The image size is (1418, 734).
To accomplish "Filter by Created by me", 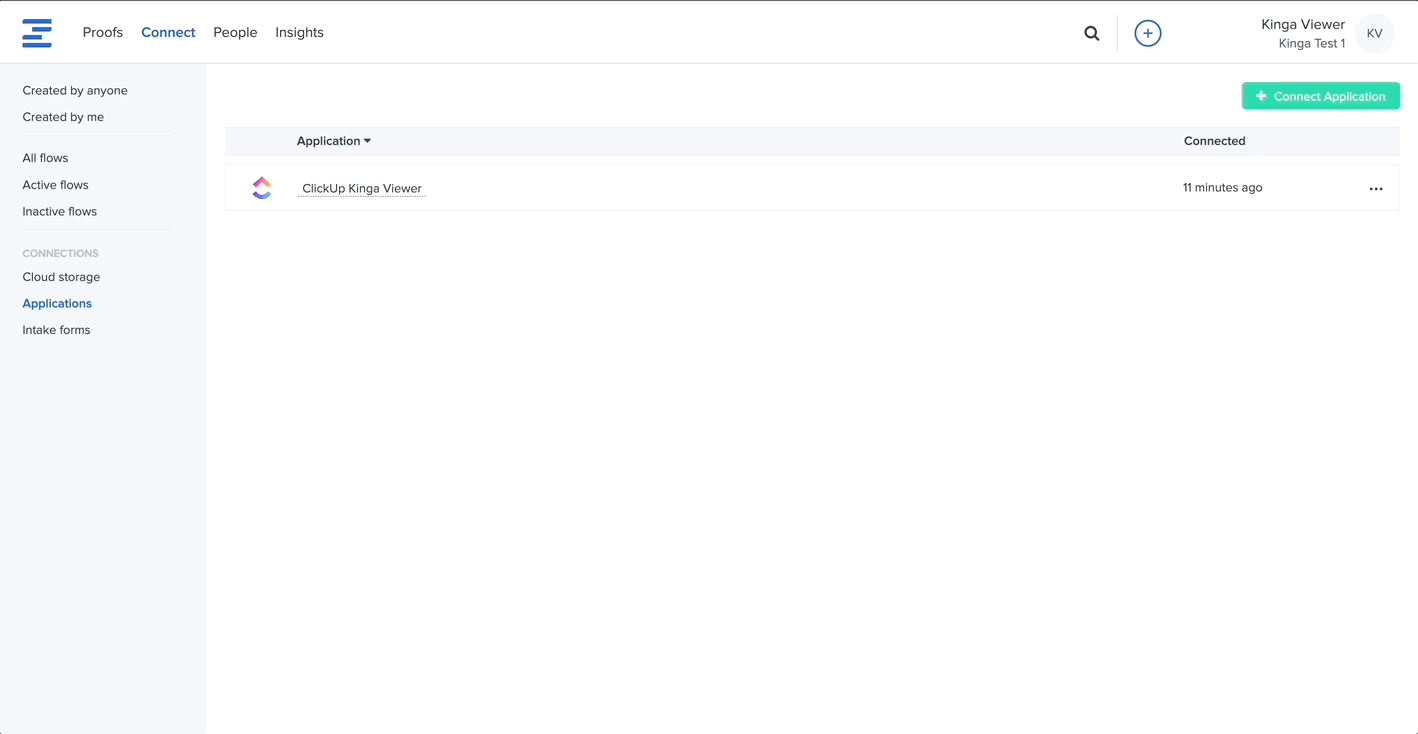I will tap(63, 117).
